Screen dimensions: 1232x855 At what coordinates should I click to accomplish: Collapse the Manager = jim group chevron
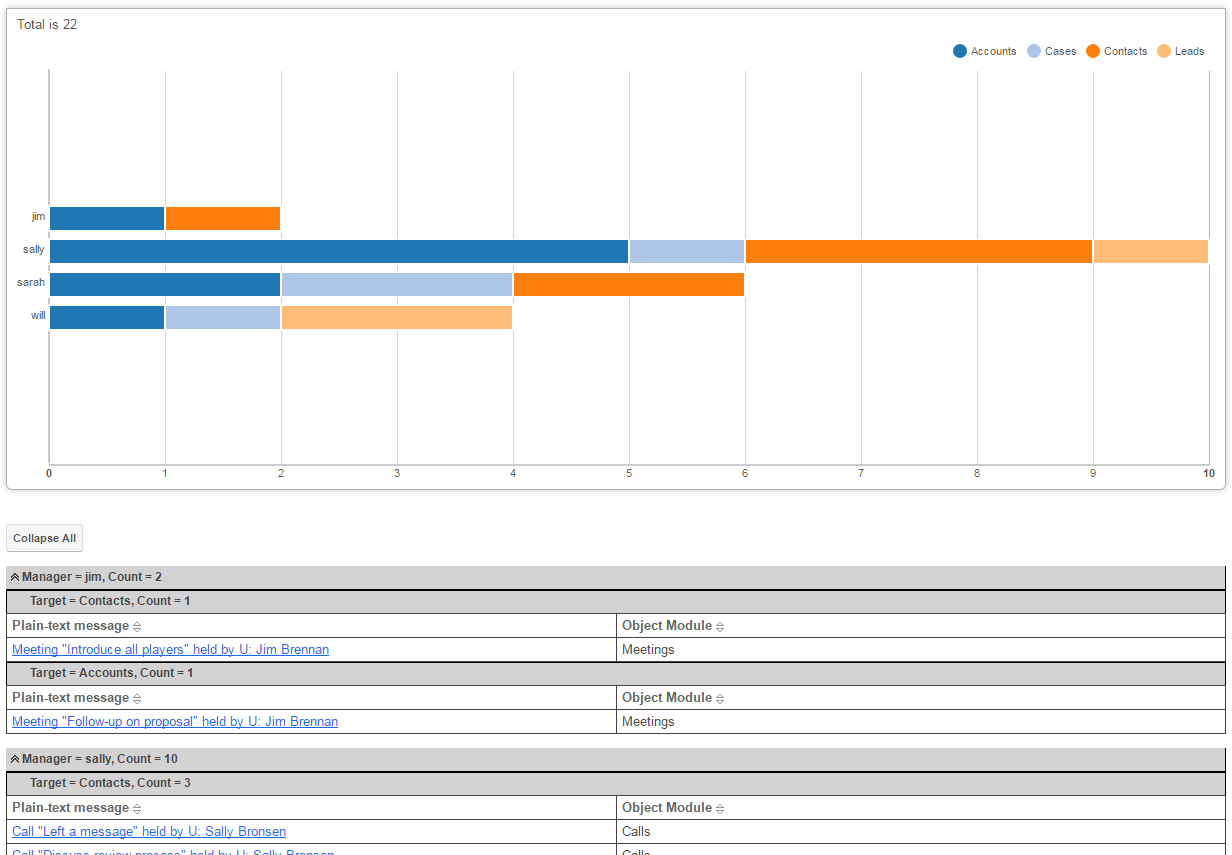[x=15, y=577]
